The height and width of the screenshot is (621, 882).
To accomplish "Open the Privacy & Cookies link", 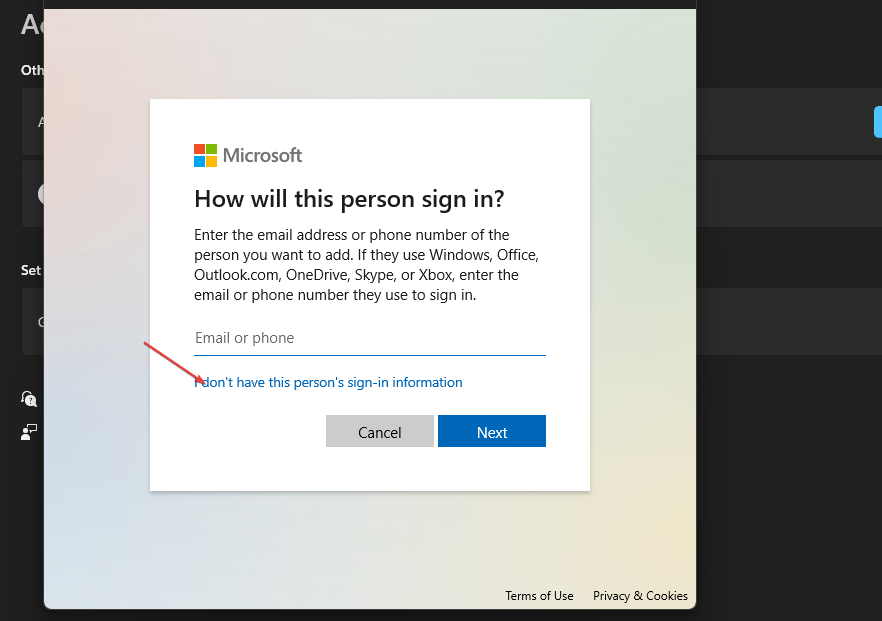I will (640, 596).
